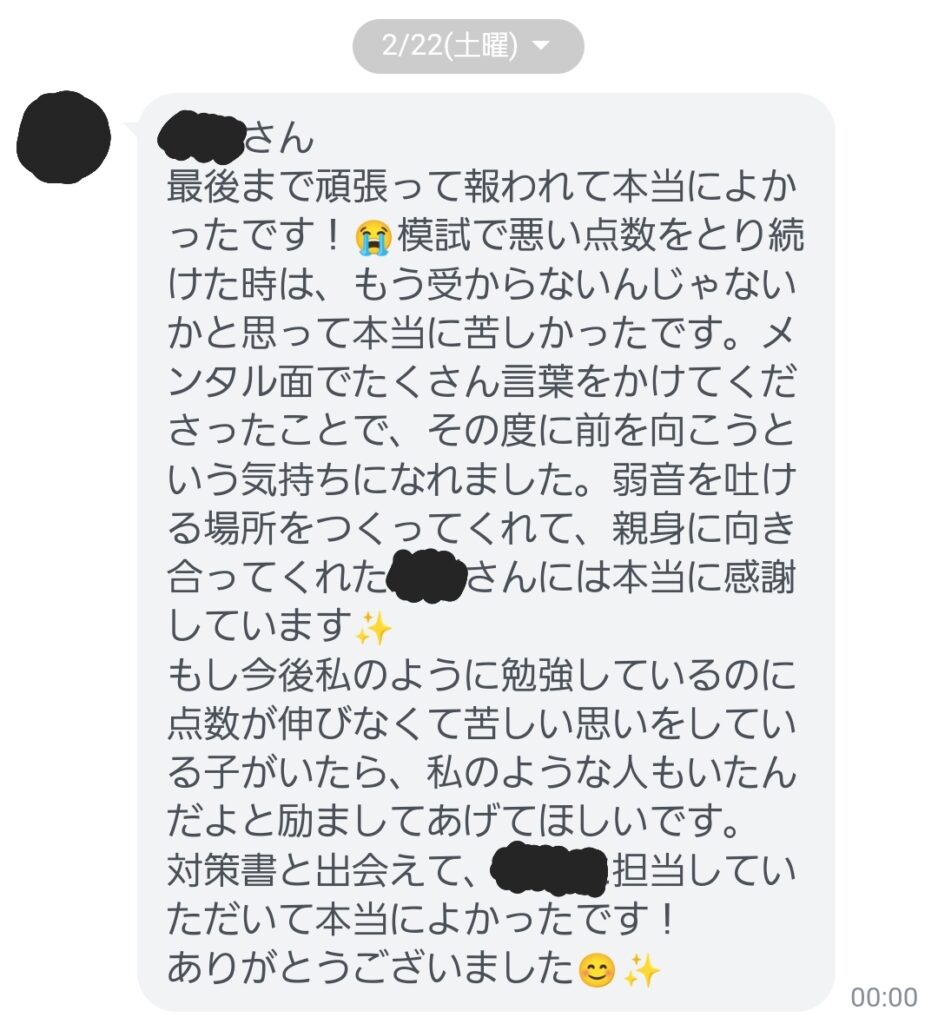Tap the line もし今後私のように勉強しているのに

(x=482, y=675)
